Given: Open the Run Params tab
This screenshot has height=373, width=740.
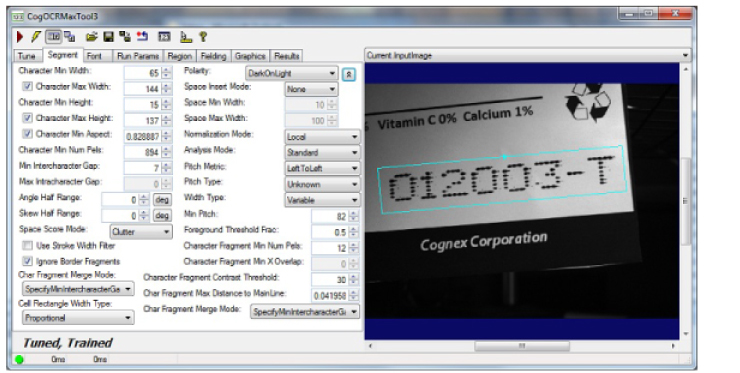Looking at the screenshot, I should [138, 56].
